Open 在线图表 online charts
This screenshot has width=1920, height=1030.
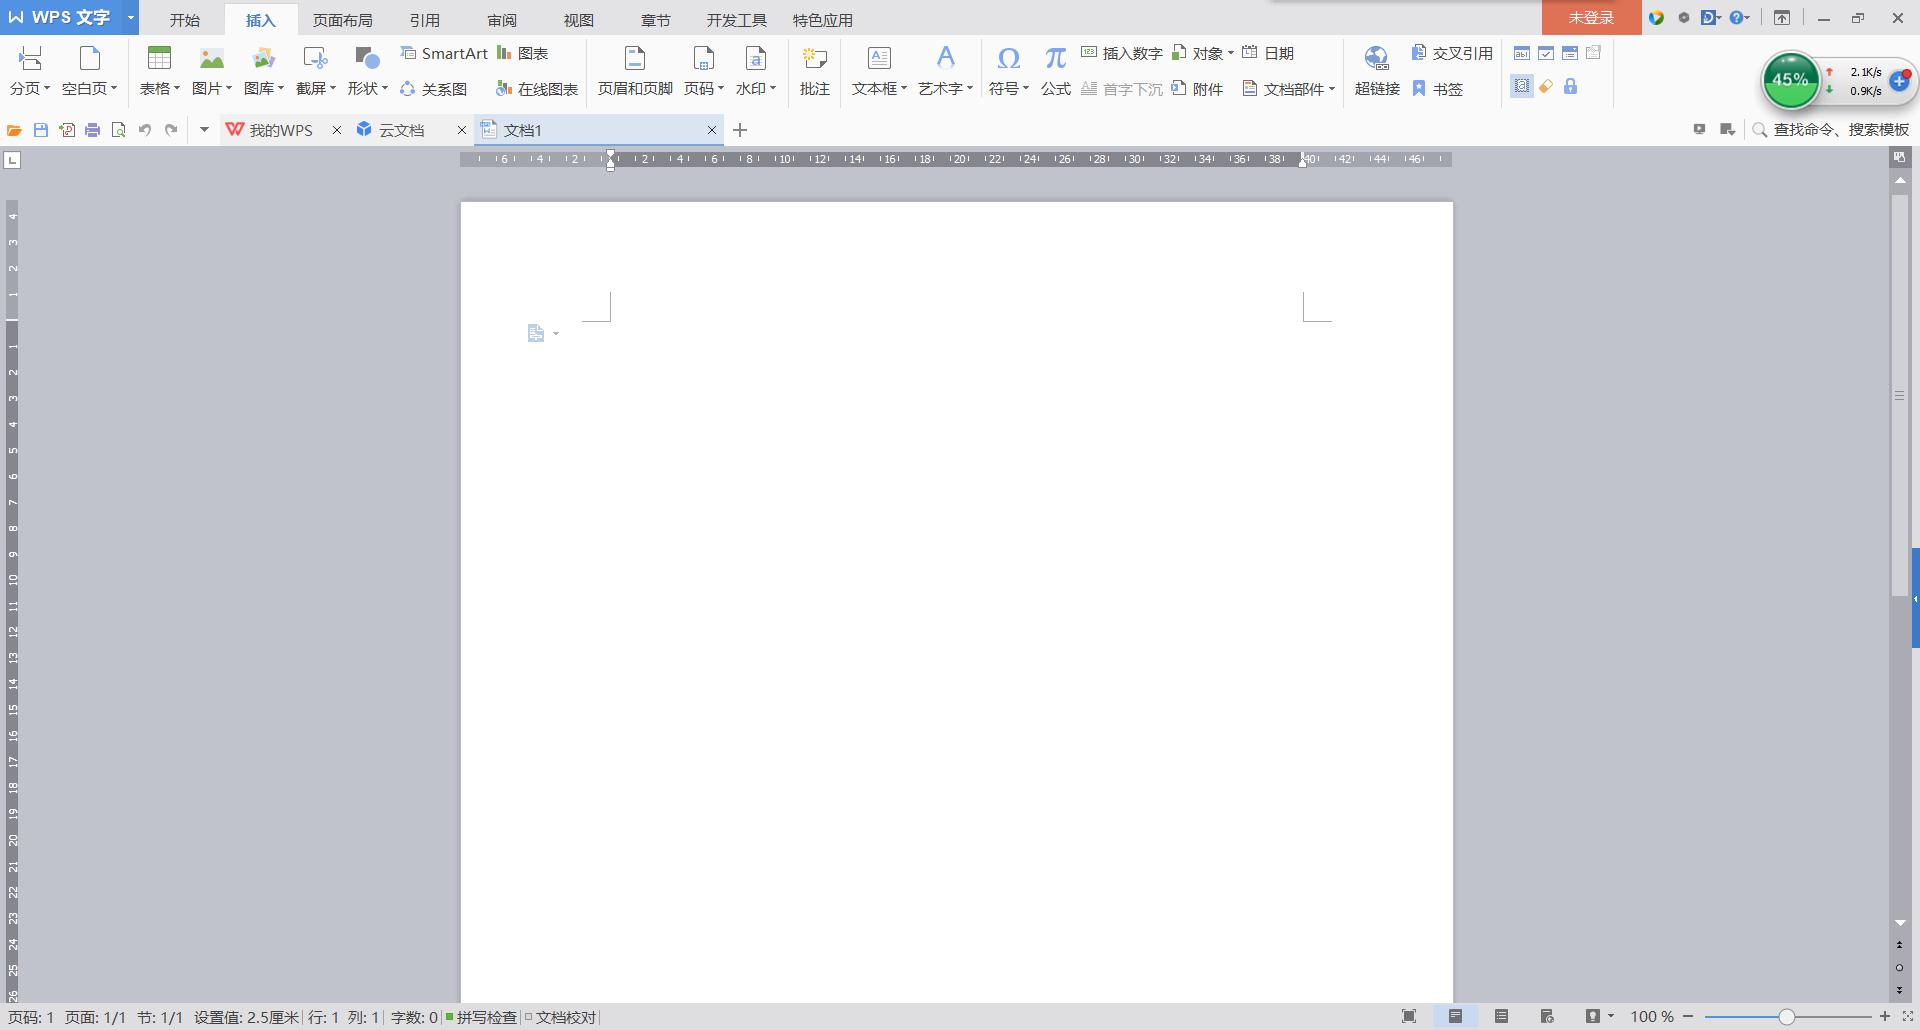click(x=537, y=89)
